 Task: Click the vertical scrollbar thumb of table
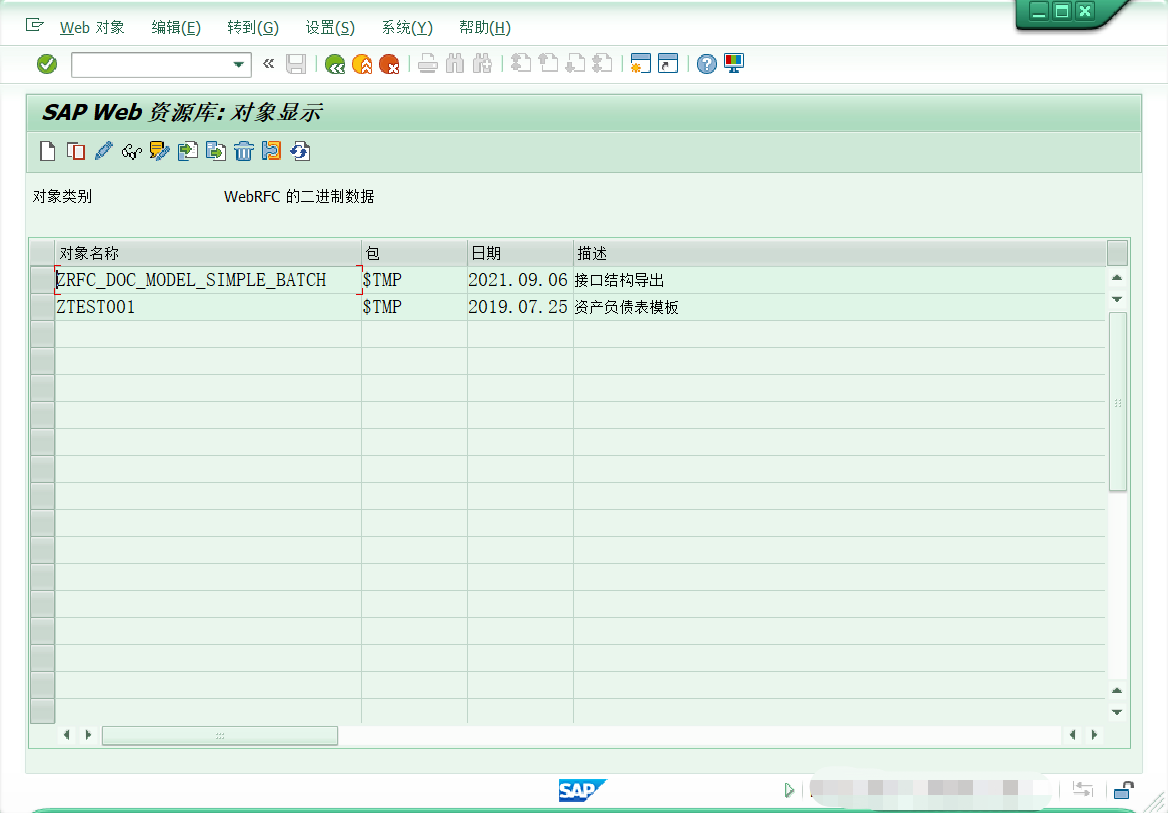coord(1117,402)
